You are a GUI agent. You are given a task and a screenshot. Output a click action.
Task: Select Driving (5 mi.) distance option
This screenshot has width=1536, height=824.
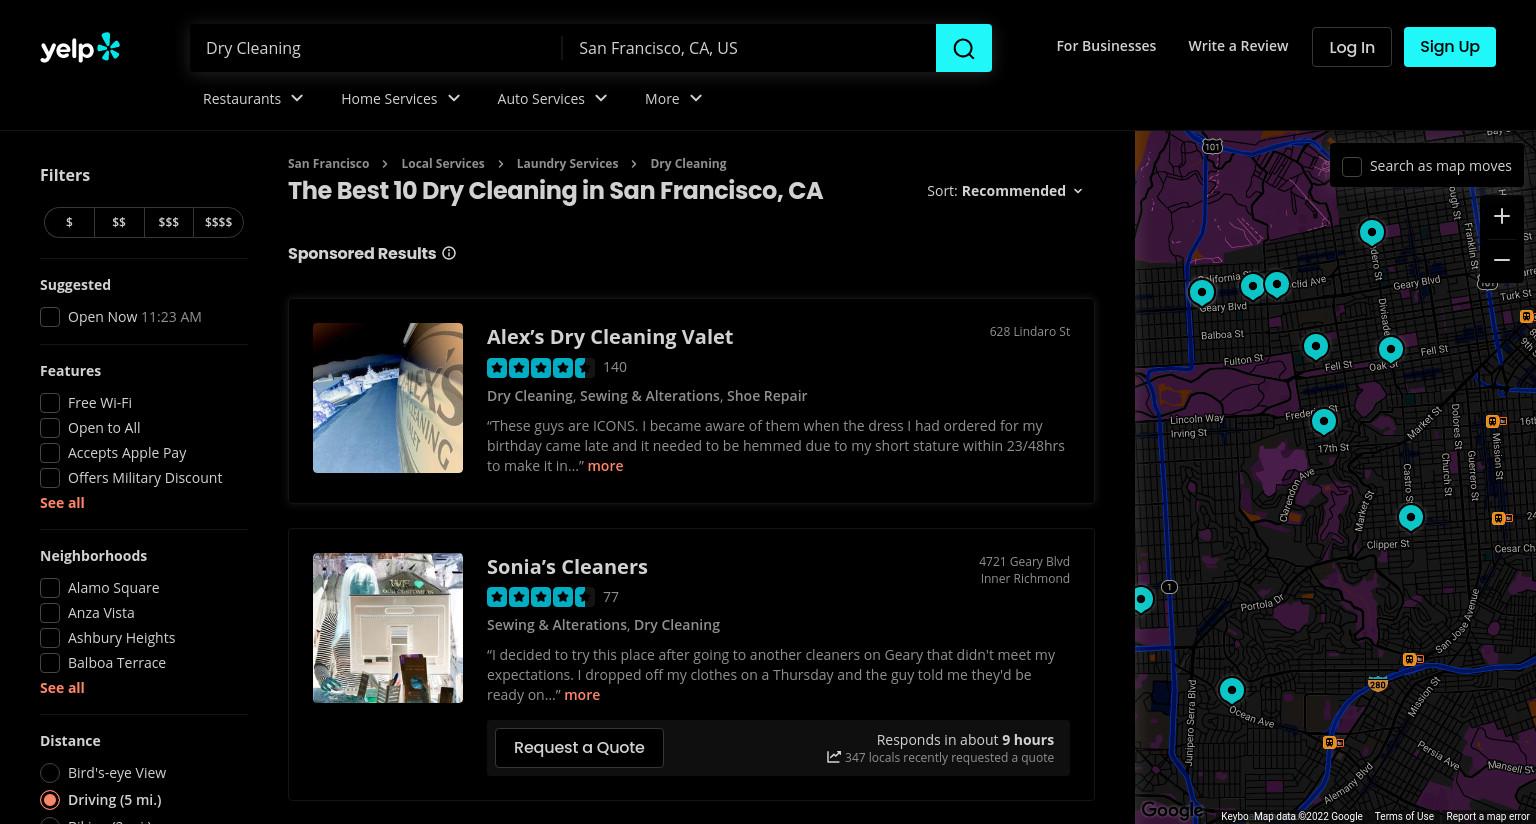50,800
